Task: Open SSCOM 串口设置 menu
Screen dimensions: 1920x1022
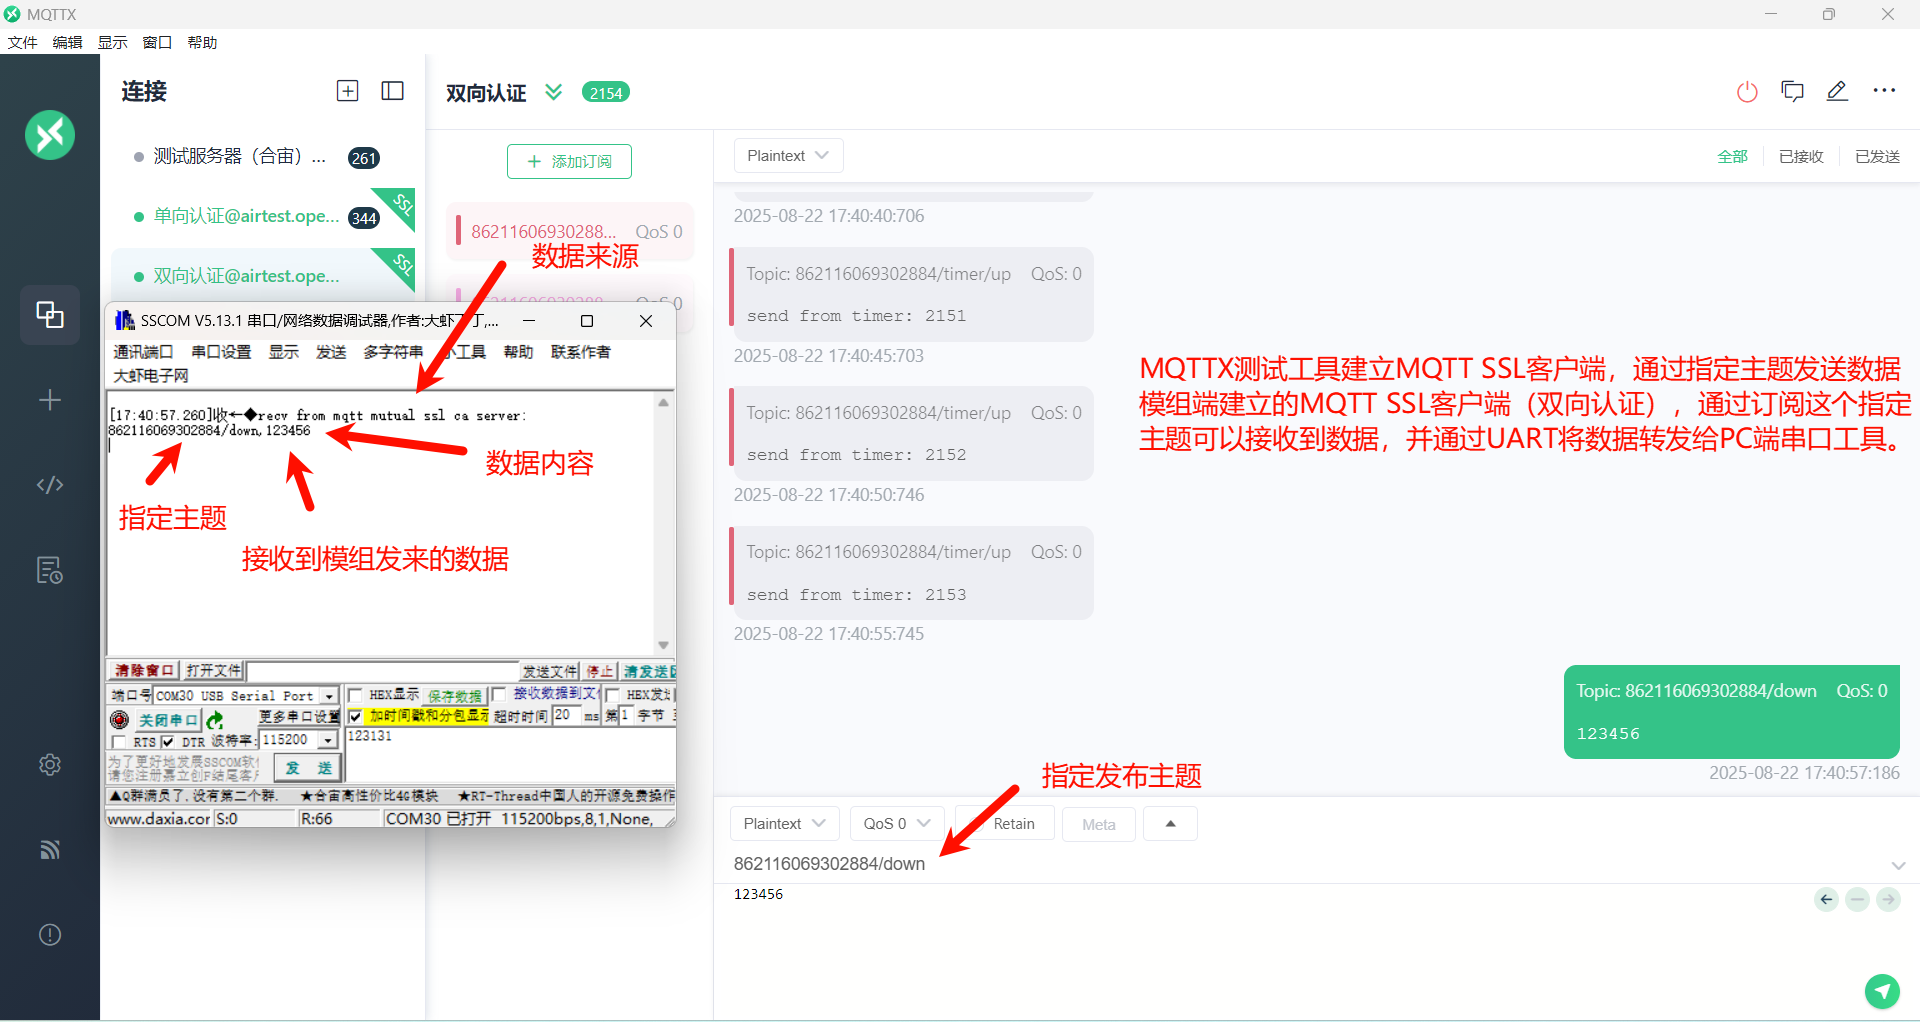Action: point(221,352)
